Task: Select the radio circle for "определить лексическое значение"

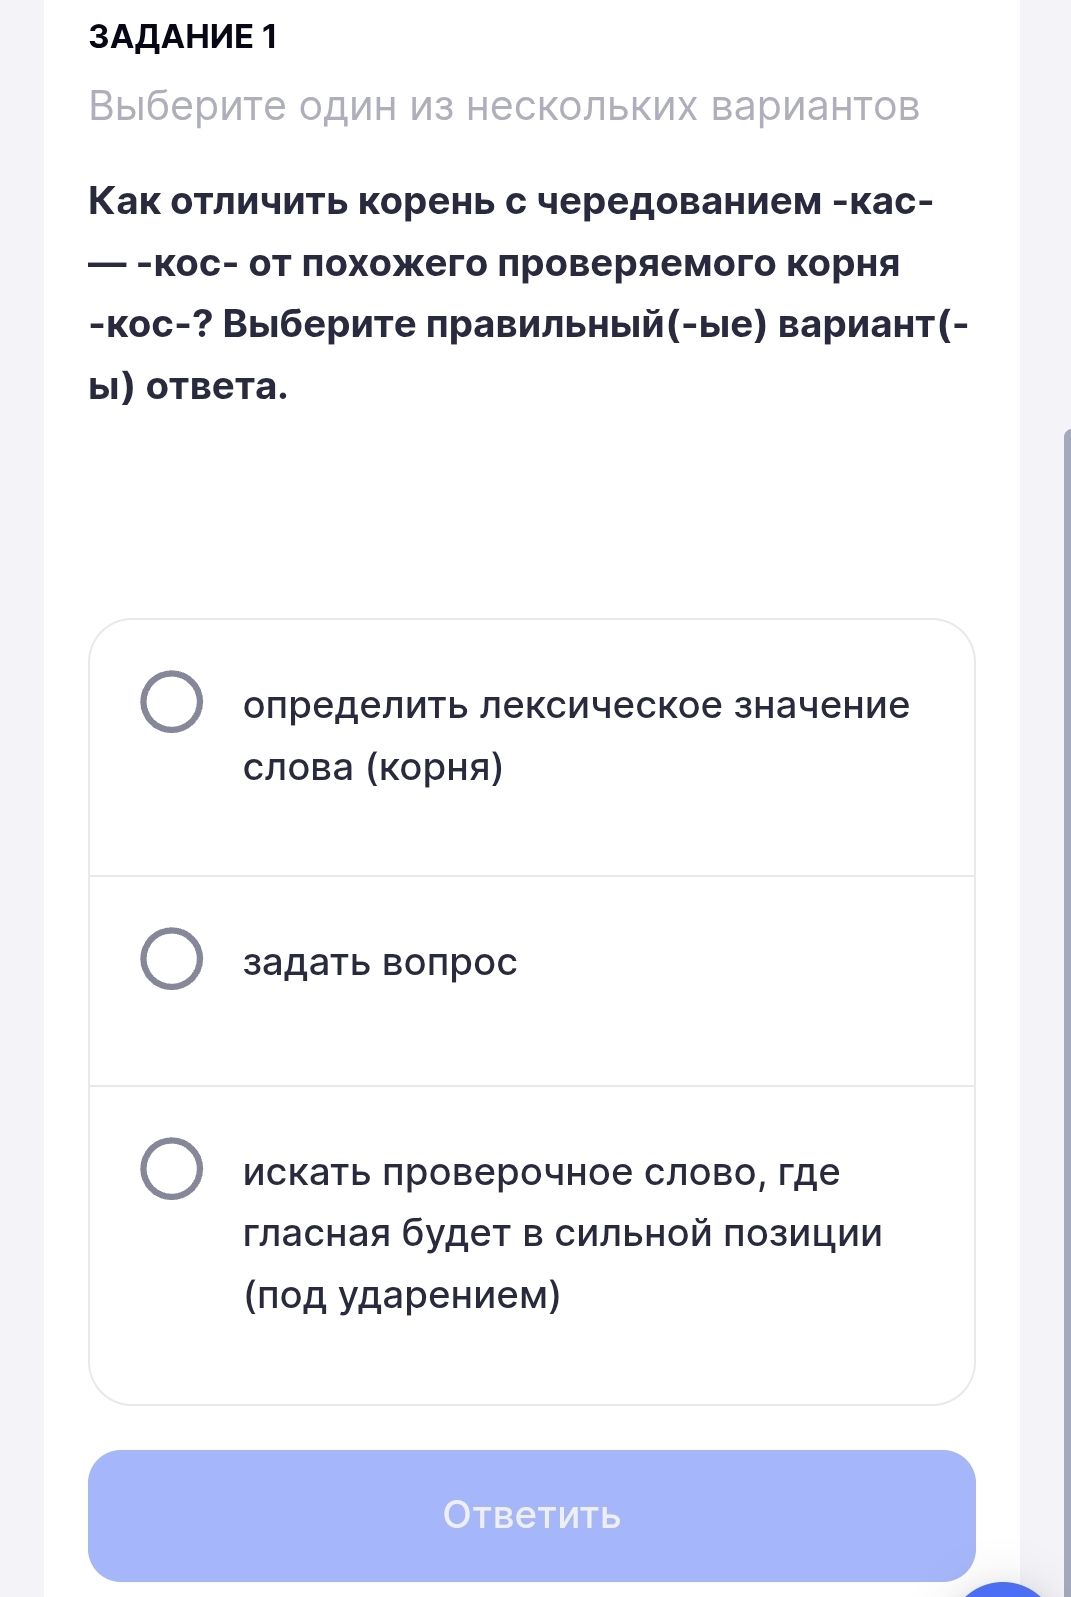Action: pos(172,702)
